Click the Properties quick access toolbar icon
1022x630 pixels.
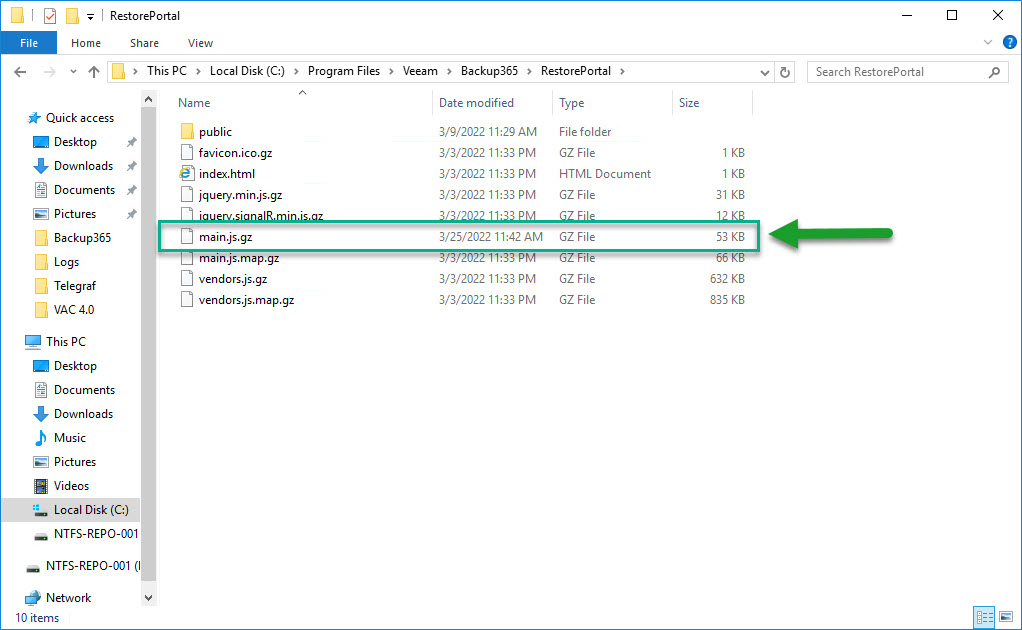(50, 16)
